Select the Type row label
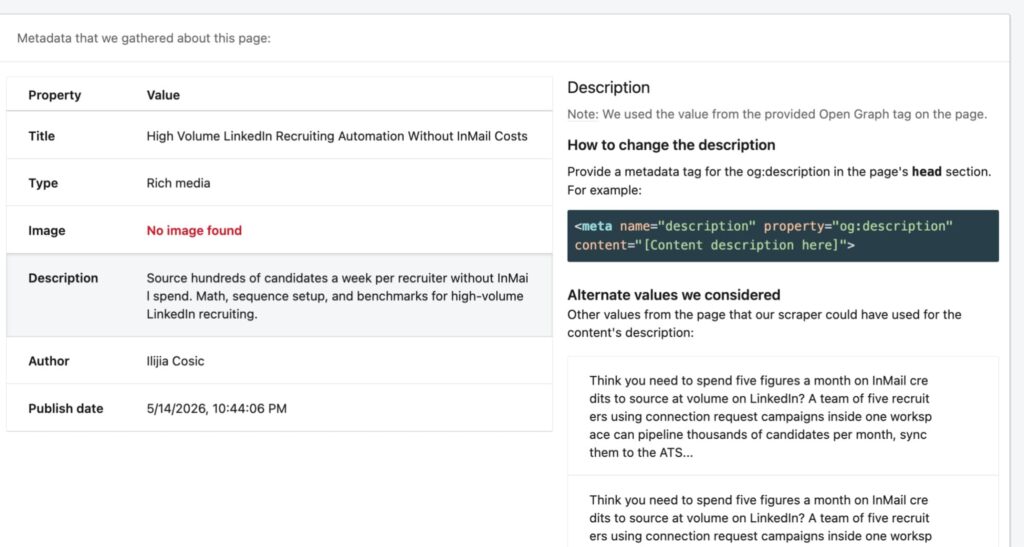 coord(43,183)
